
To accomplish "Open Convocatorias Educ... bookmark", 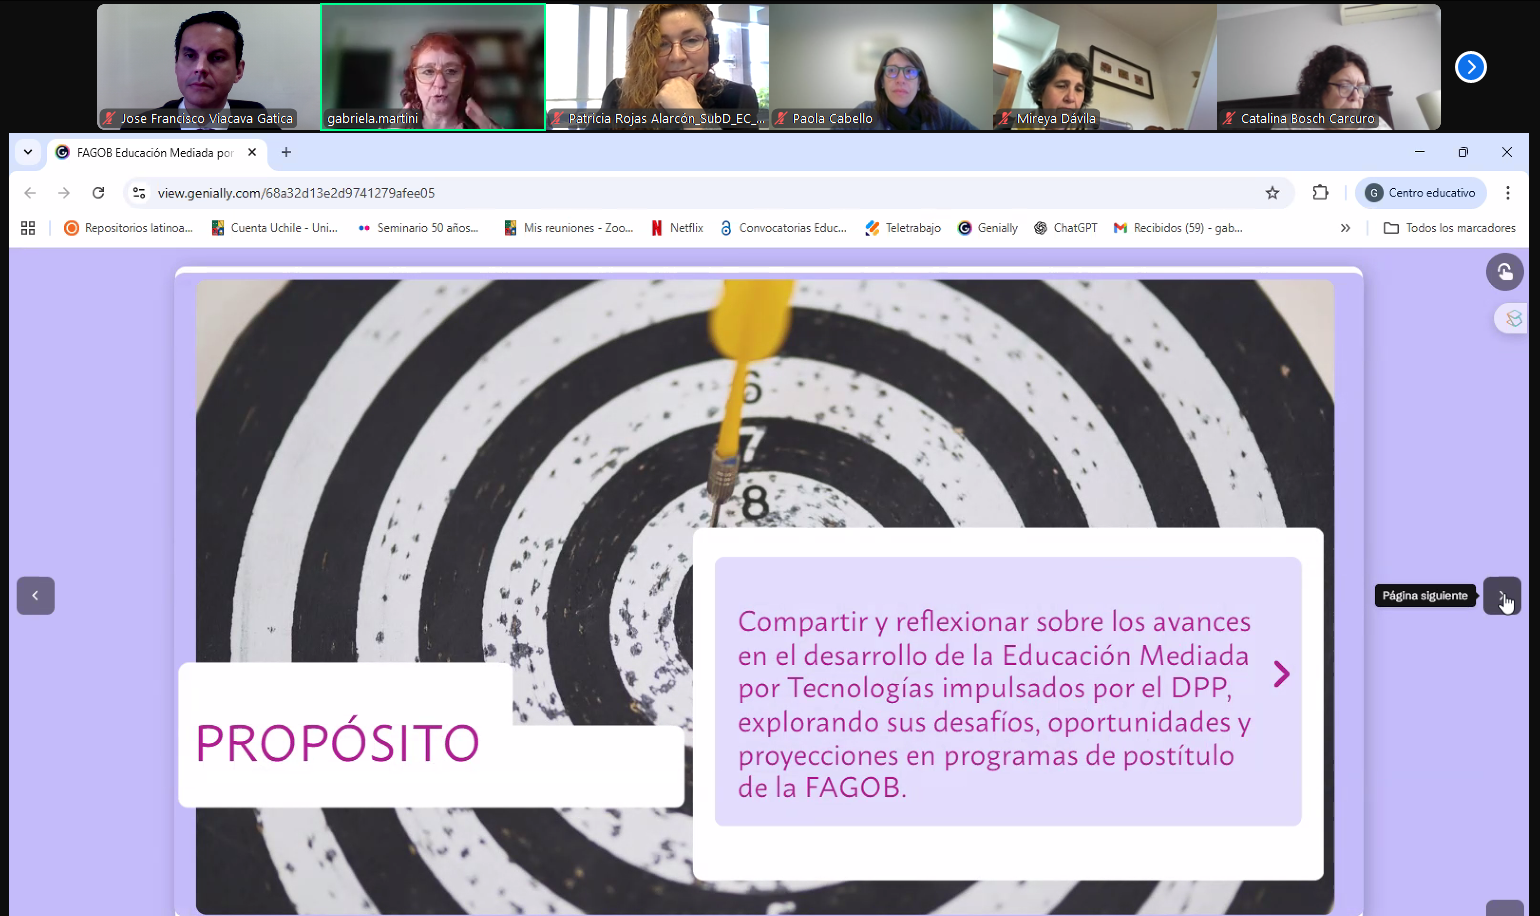I will [x=783, y=228].
